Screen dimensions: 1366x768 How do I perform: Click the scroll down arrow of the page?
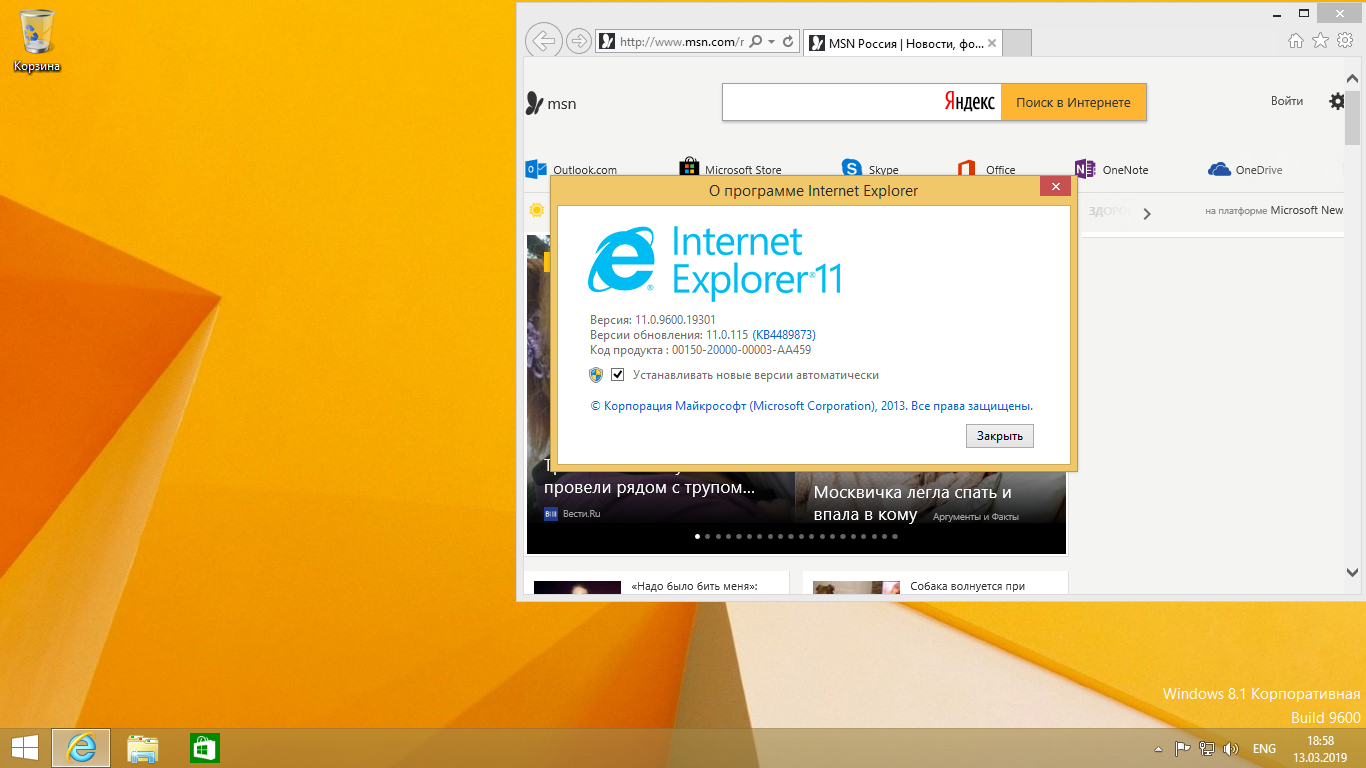tap(1352, 573)
